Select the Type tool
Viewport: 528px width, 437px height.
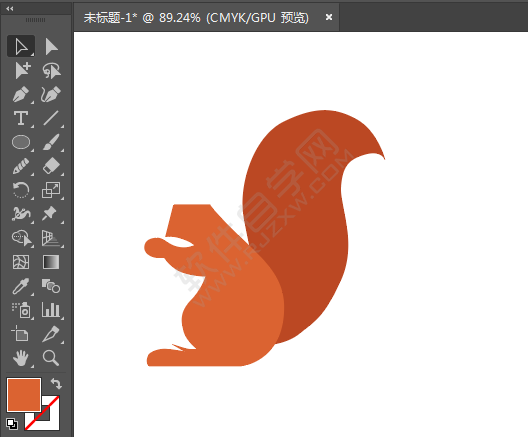pyautogui.click(x=21, y=118)
